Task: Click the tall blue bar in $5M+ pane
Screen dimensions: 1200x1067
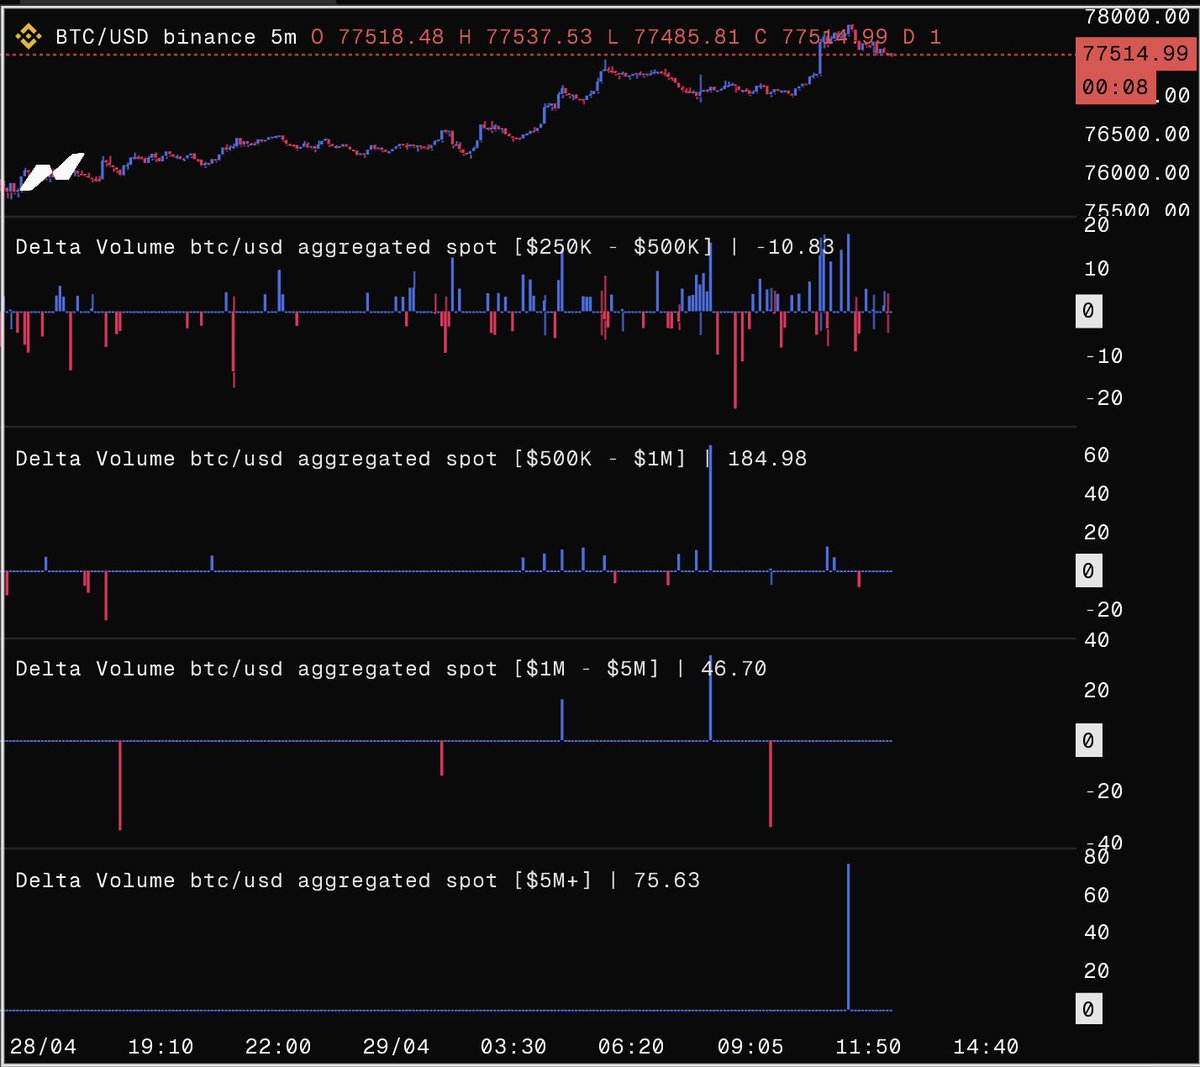Action: click(848, 937)
